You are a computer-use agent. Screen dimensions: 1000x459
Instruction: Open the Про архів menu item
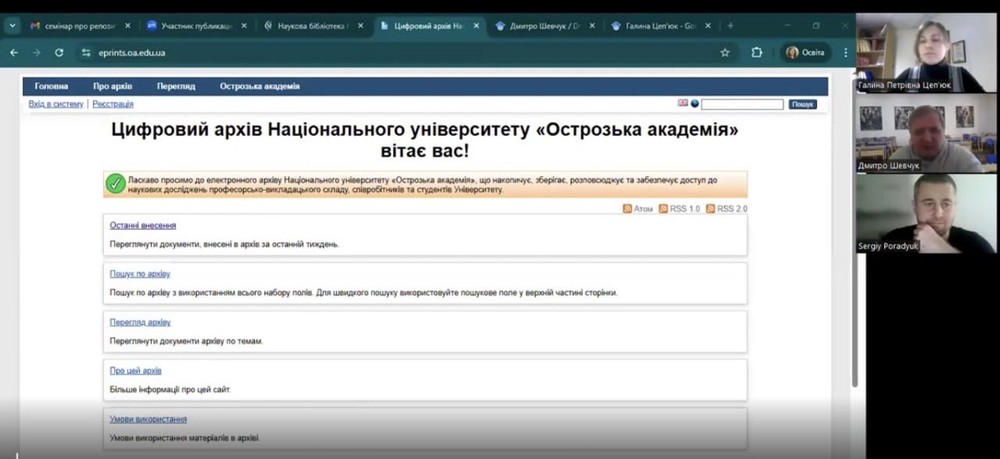pyautogui.click(x=112, y=86)
